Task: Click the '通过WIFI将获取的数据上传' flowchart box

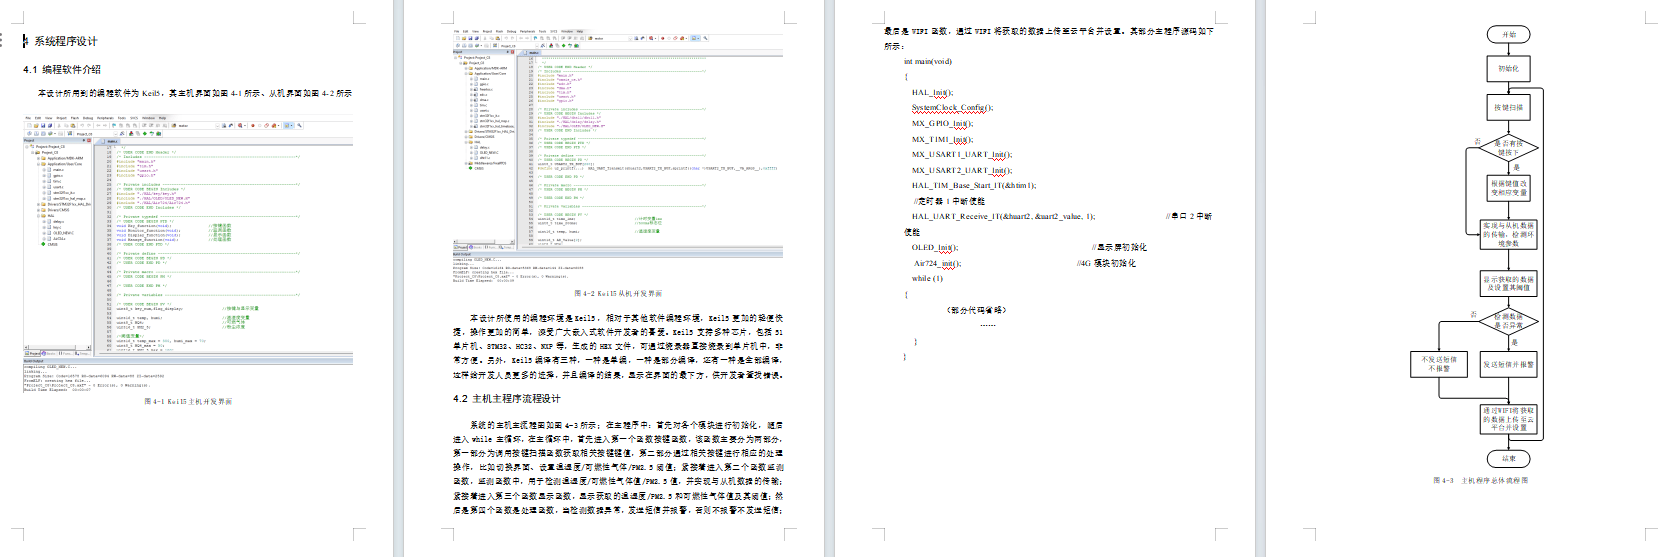Action: pos(1508,419)
